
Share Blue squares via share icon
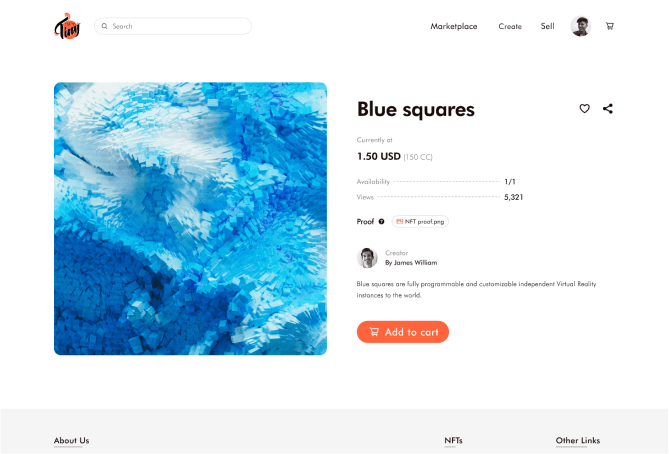(x=608, y=108)
